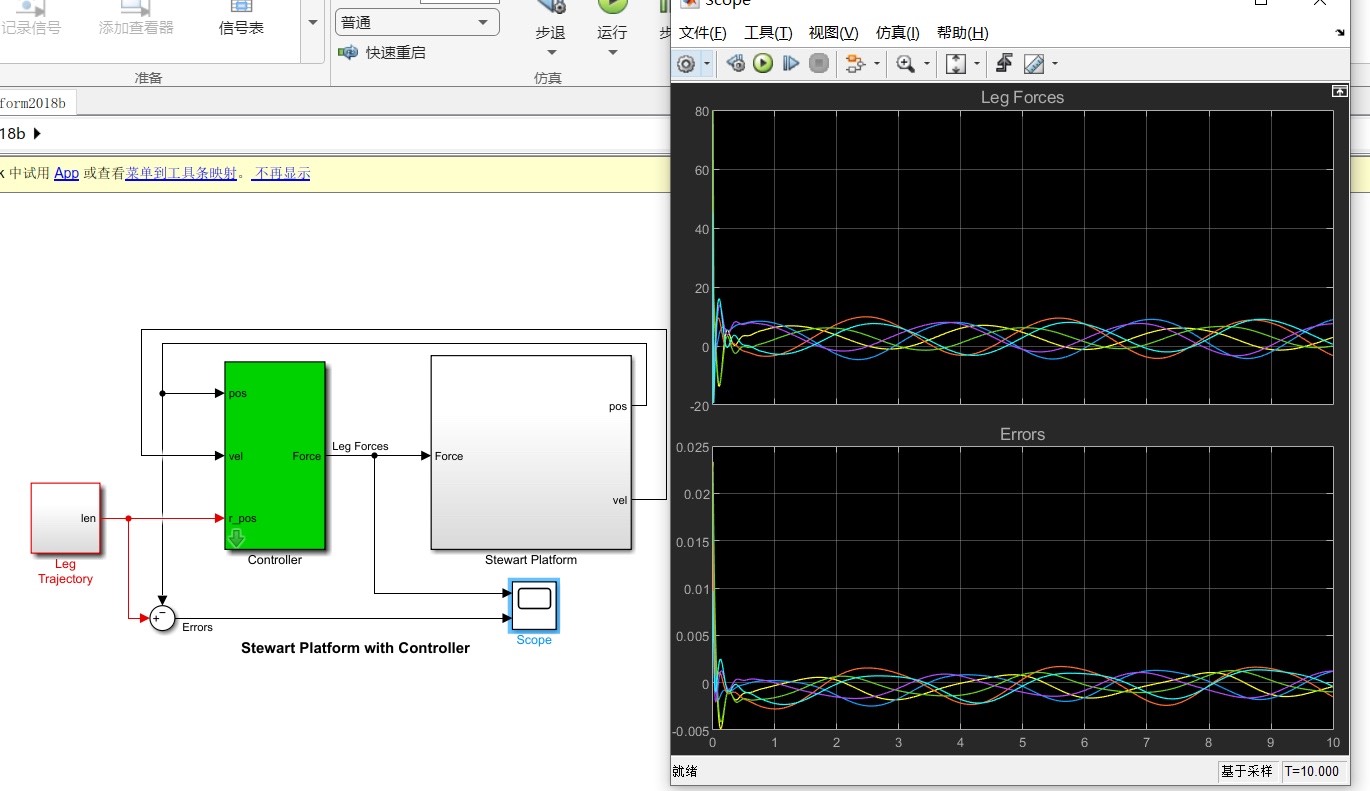Open the App link in yellow banner
The image size is (1370, 791).
coord(66,173)
